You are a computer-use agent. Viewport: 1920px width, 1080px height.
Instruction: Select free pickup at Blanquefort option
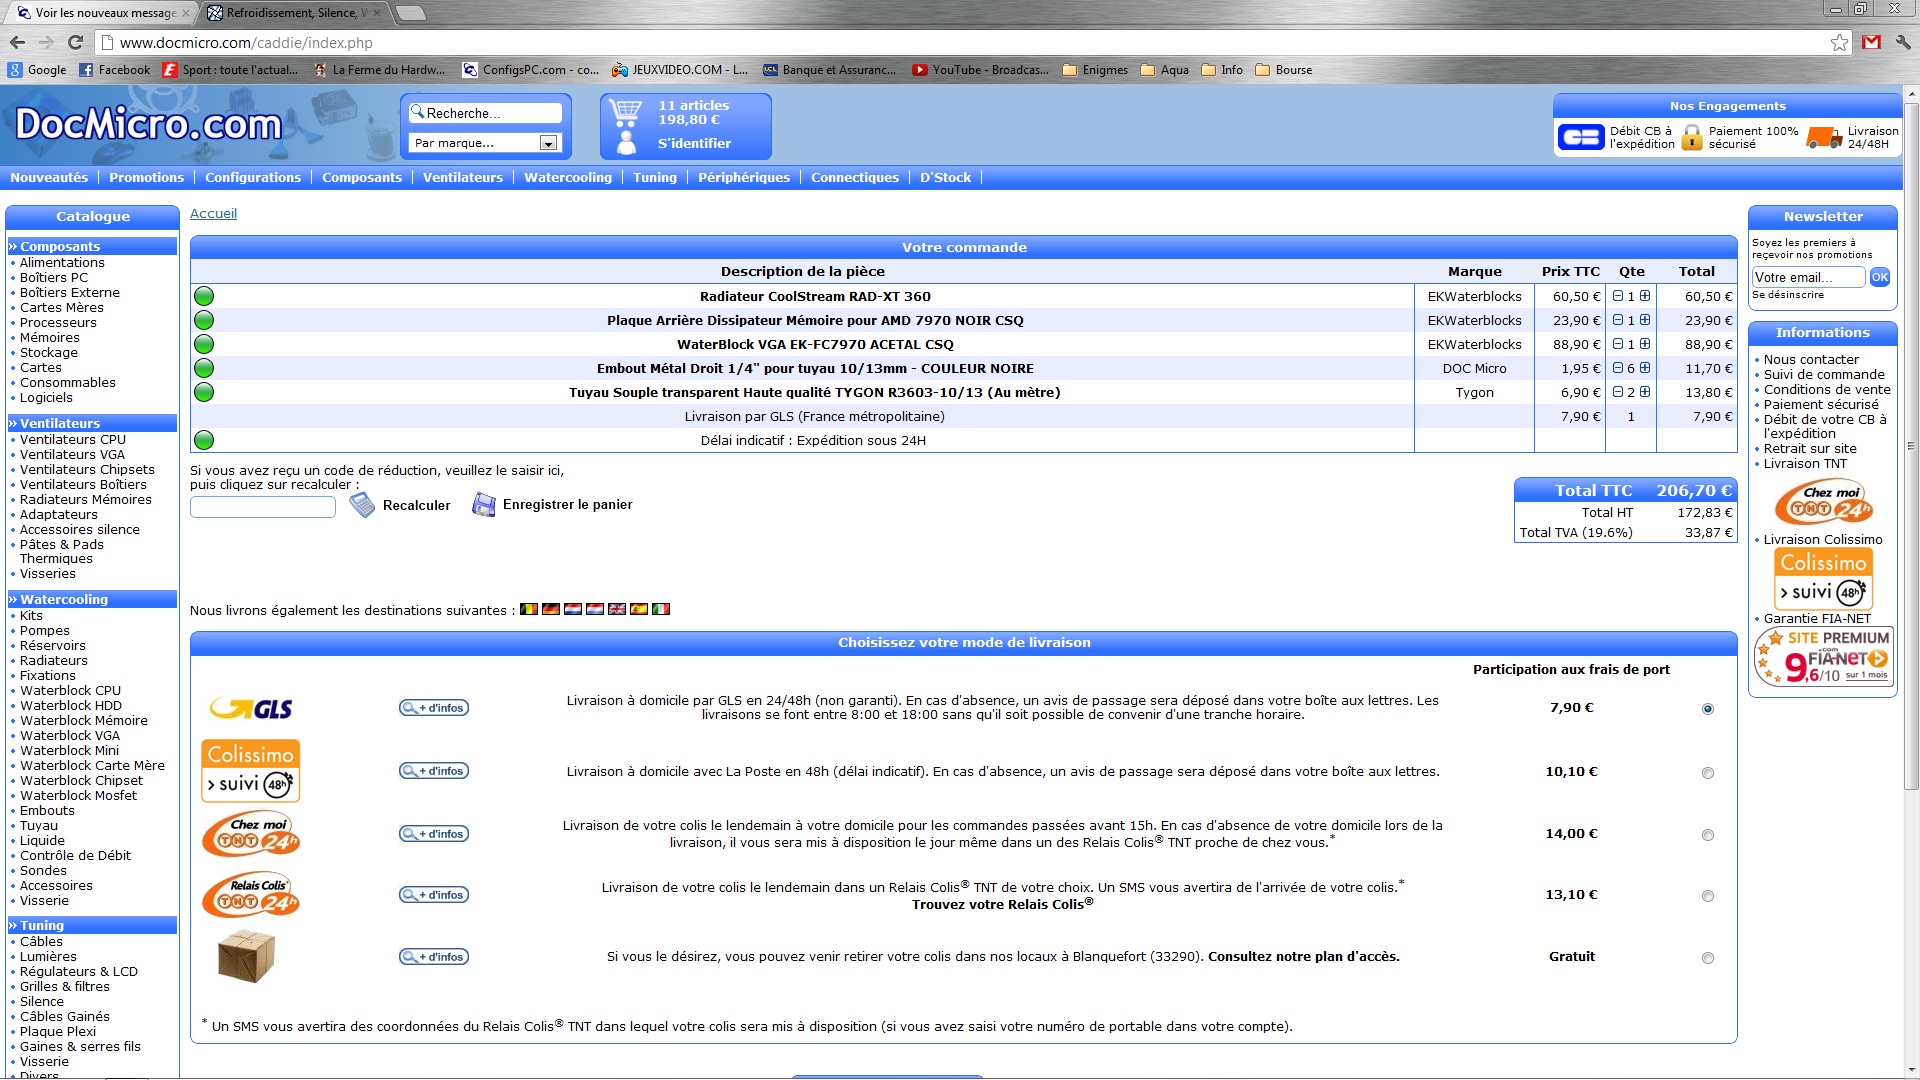[x=1707, y=958]
